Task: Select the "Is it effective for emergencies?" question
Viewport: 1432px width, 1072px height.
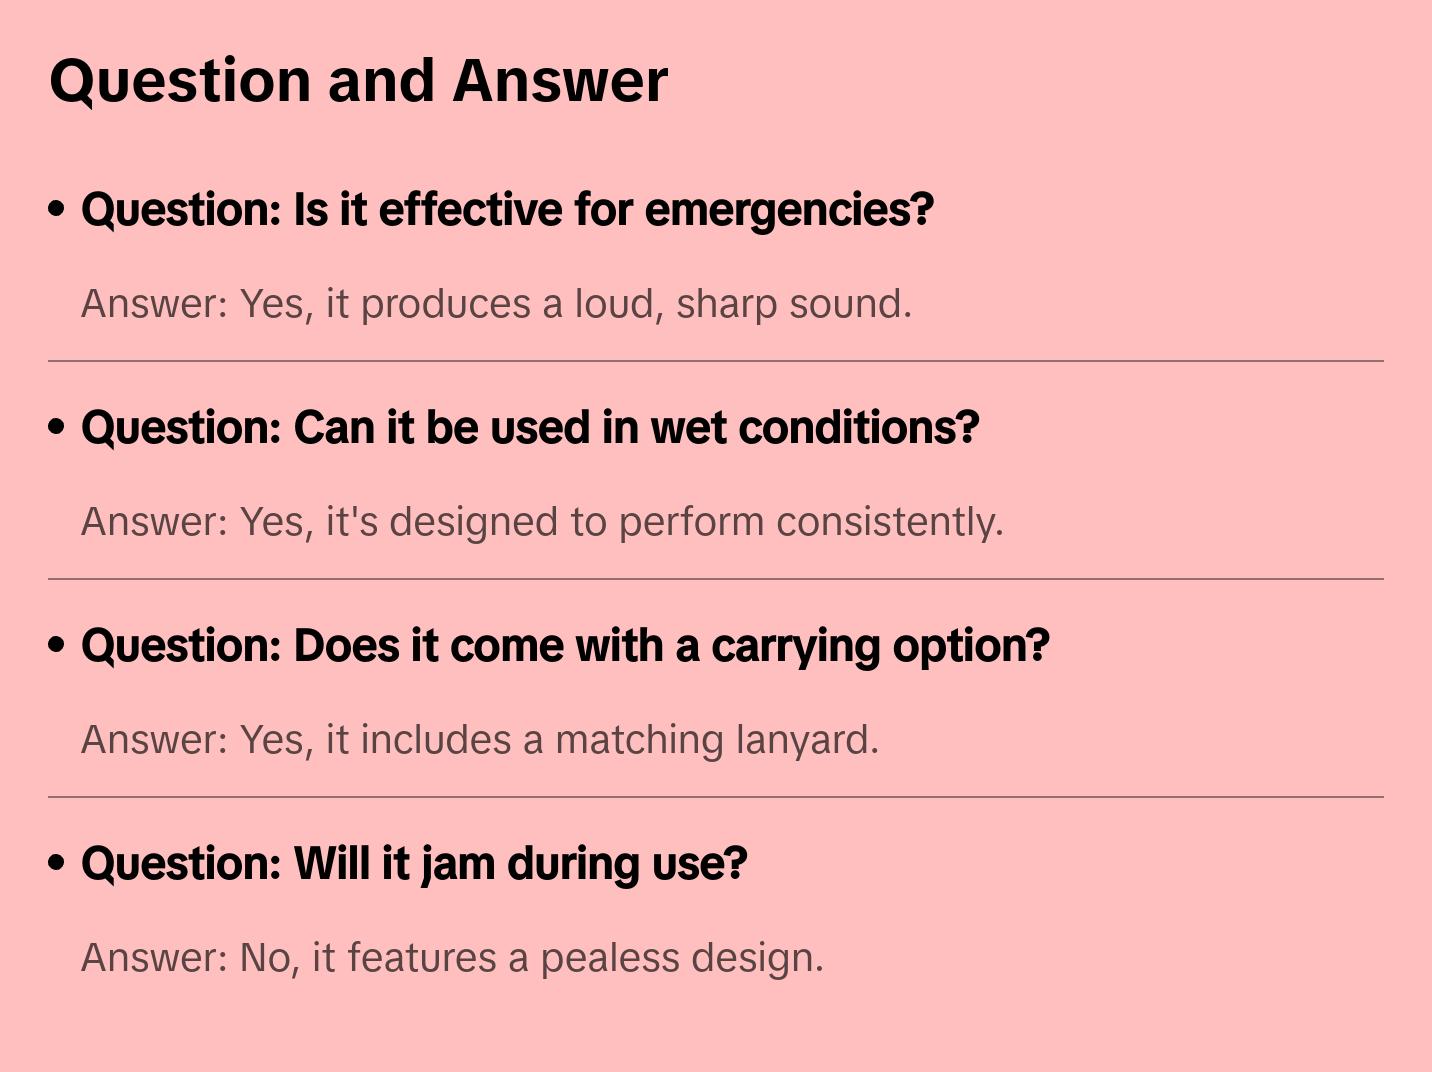Action: pyautogui.click(x=507, y=210)
